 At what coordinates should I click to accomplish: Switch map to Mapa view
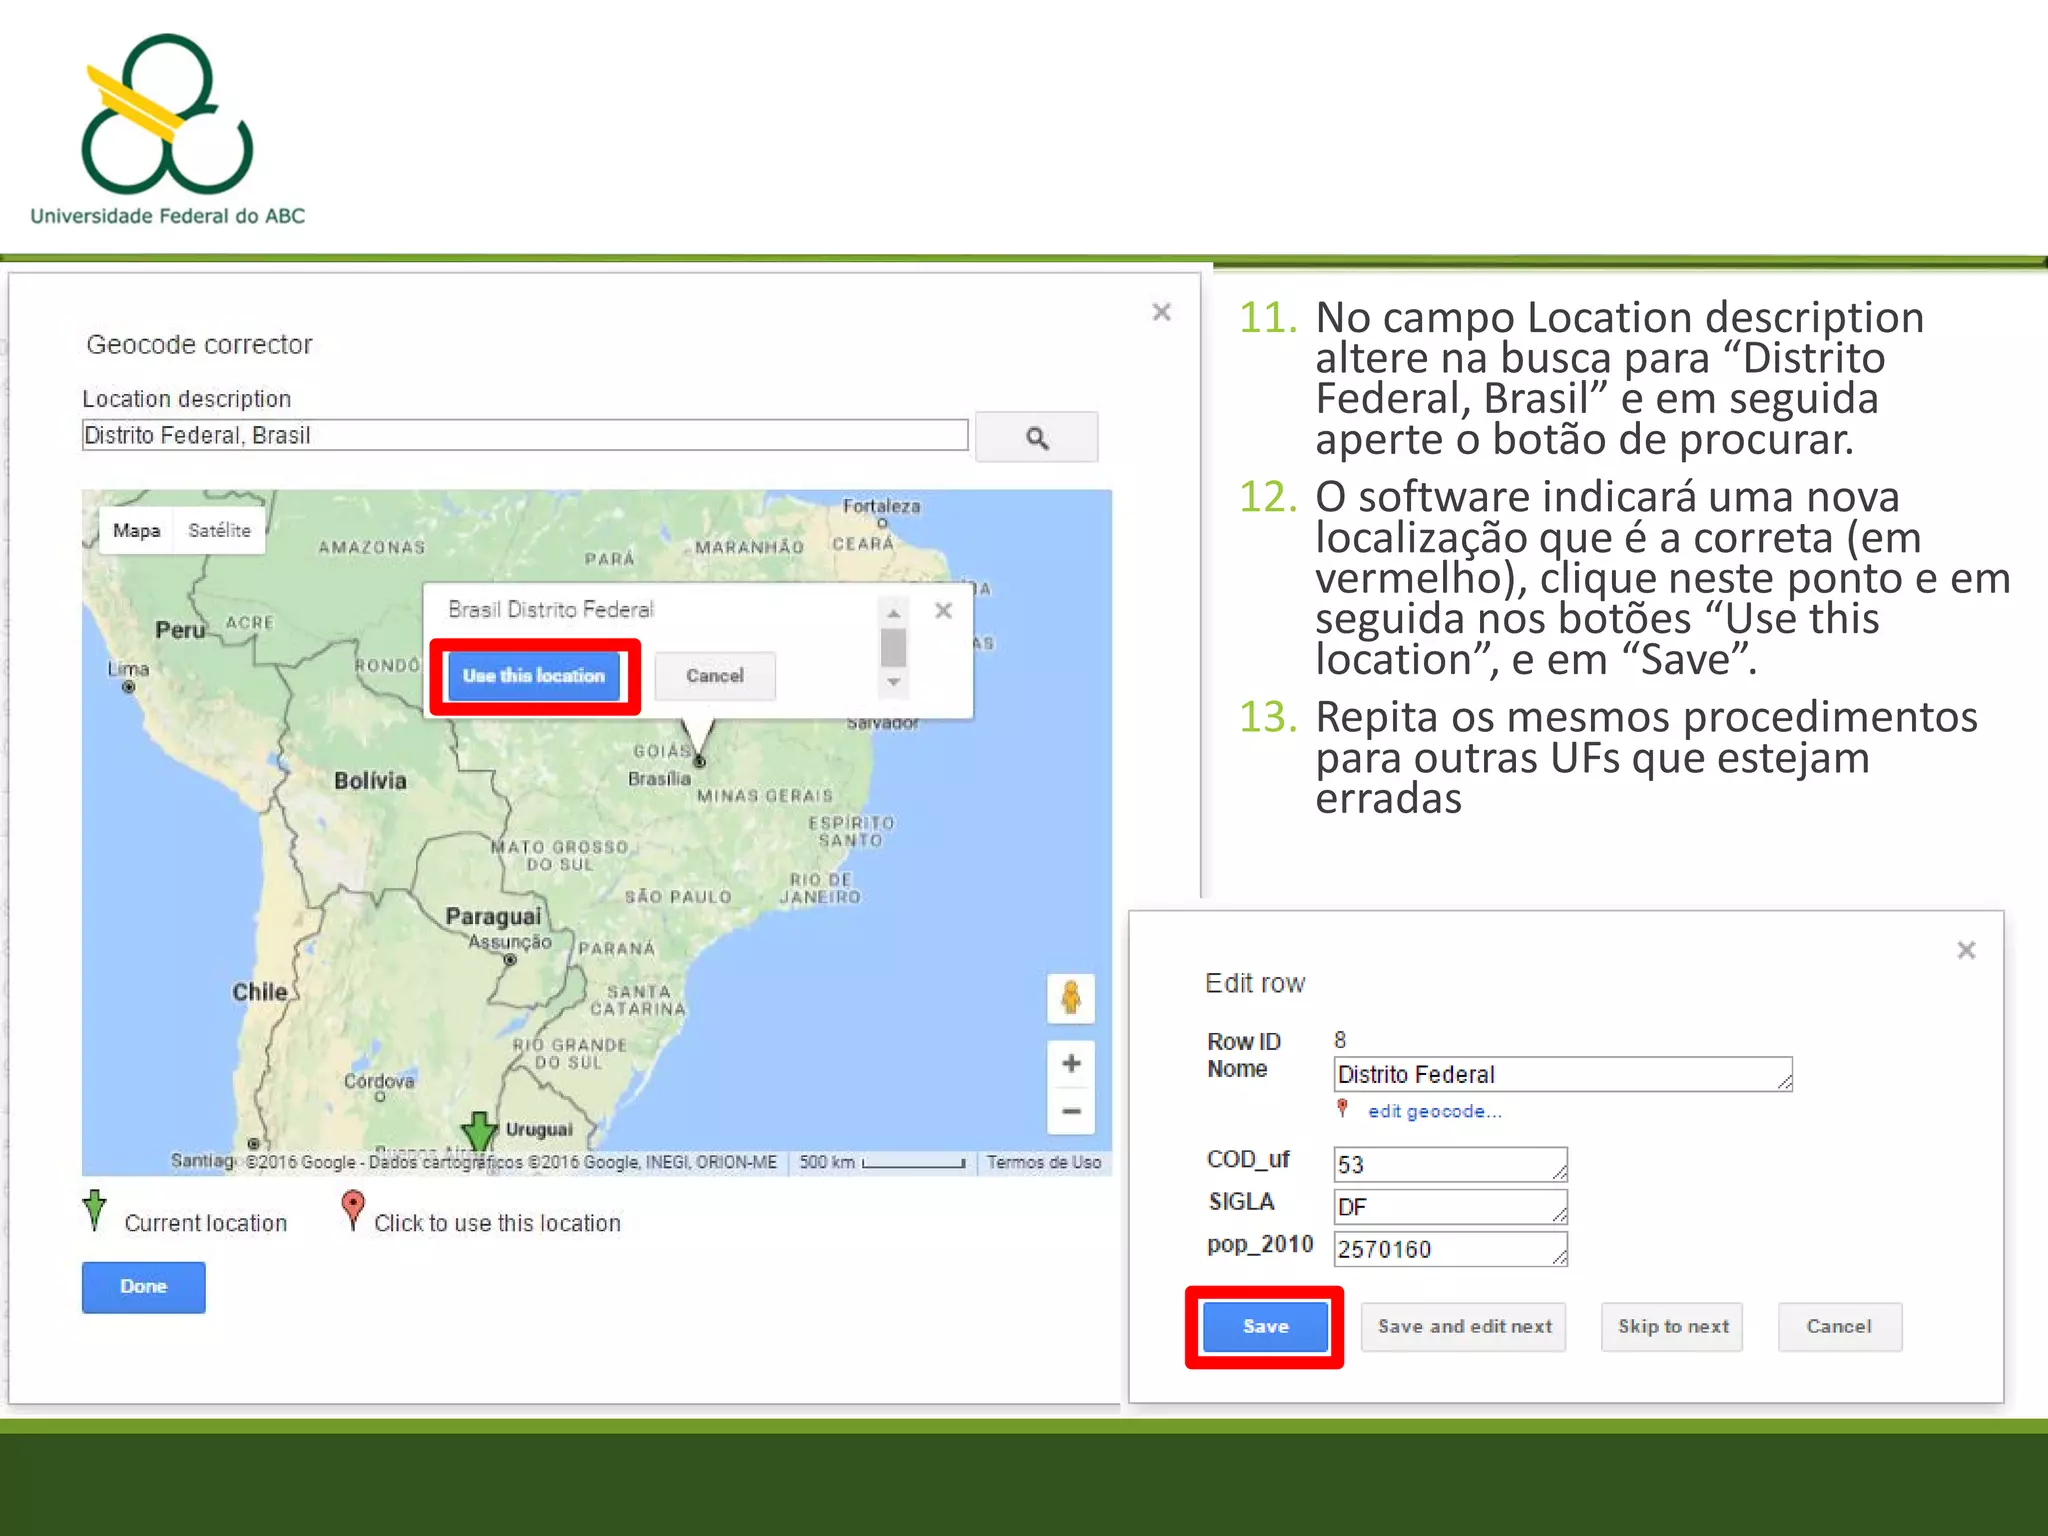137,530
